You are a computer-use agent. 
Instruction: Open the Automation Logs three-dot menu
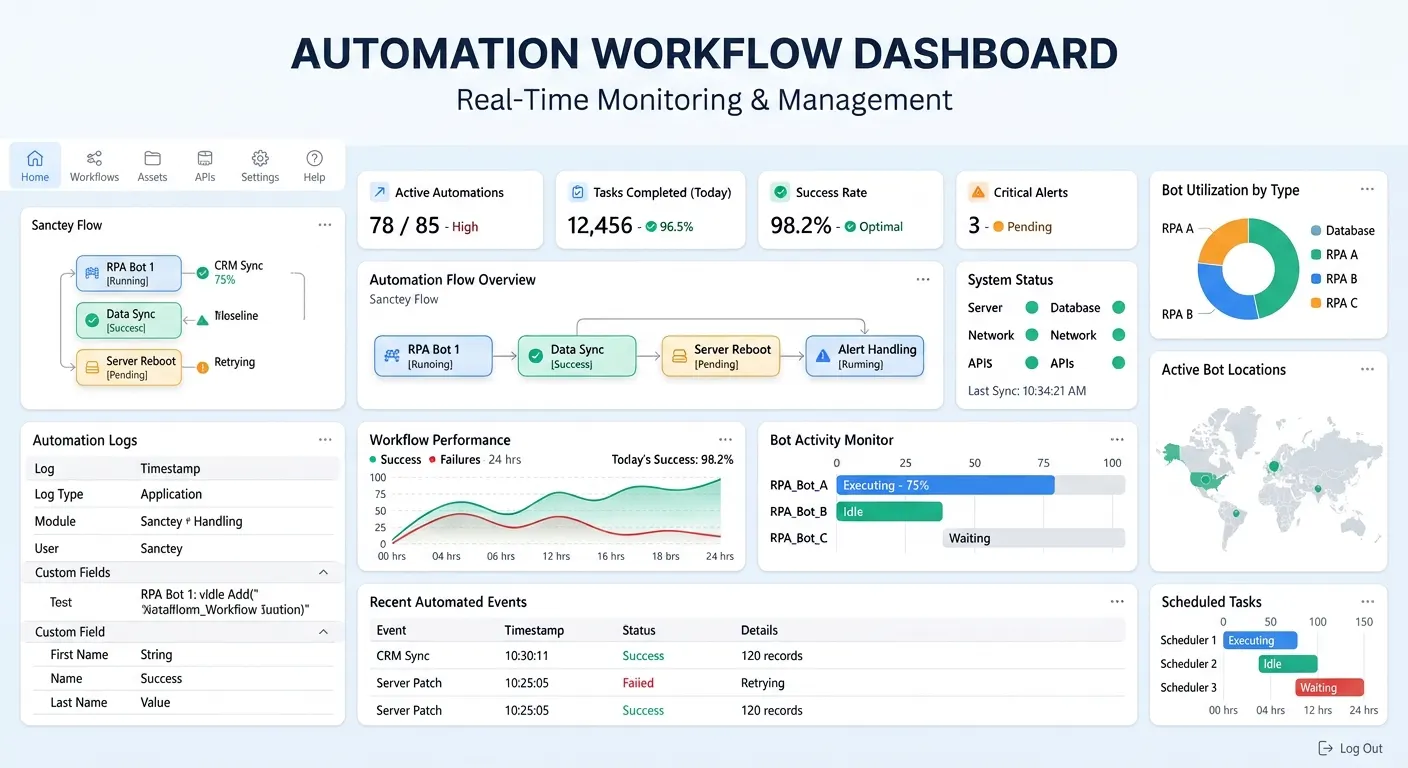click(325, 440)
